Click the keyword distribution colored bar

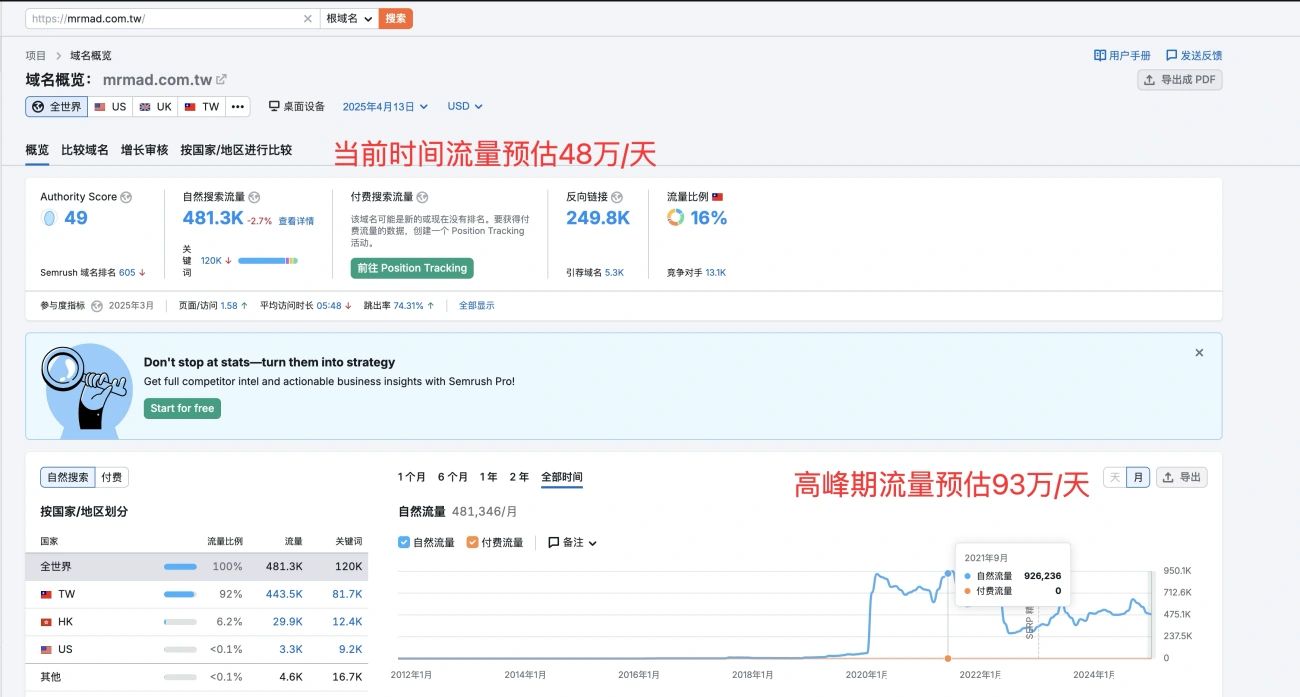[268, 261]
